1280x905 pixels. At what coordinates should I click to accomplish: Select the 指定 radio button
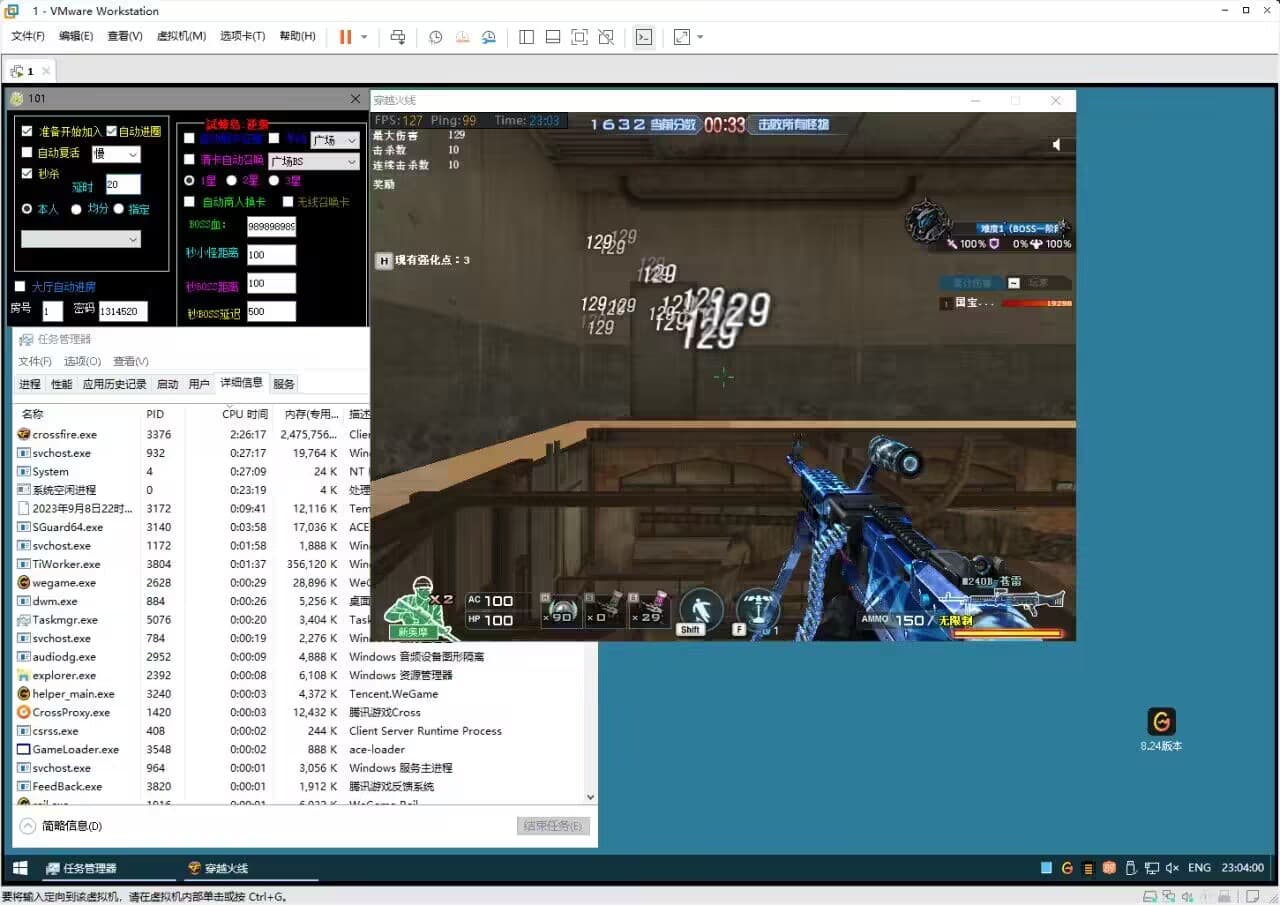(118, 209)
